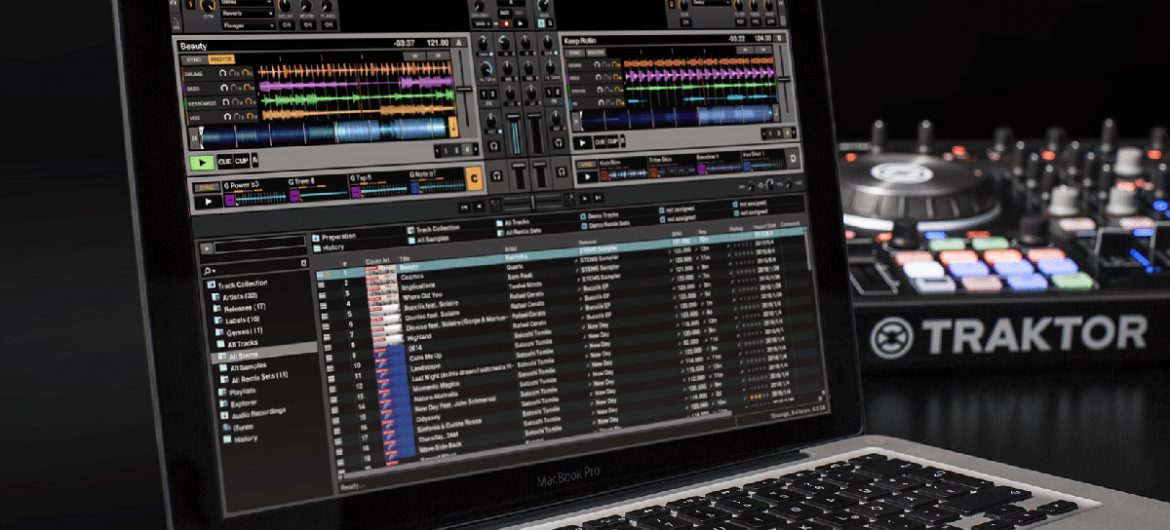
Task: Sort track list by BPM column
Action: click(677, 233)
